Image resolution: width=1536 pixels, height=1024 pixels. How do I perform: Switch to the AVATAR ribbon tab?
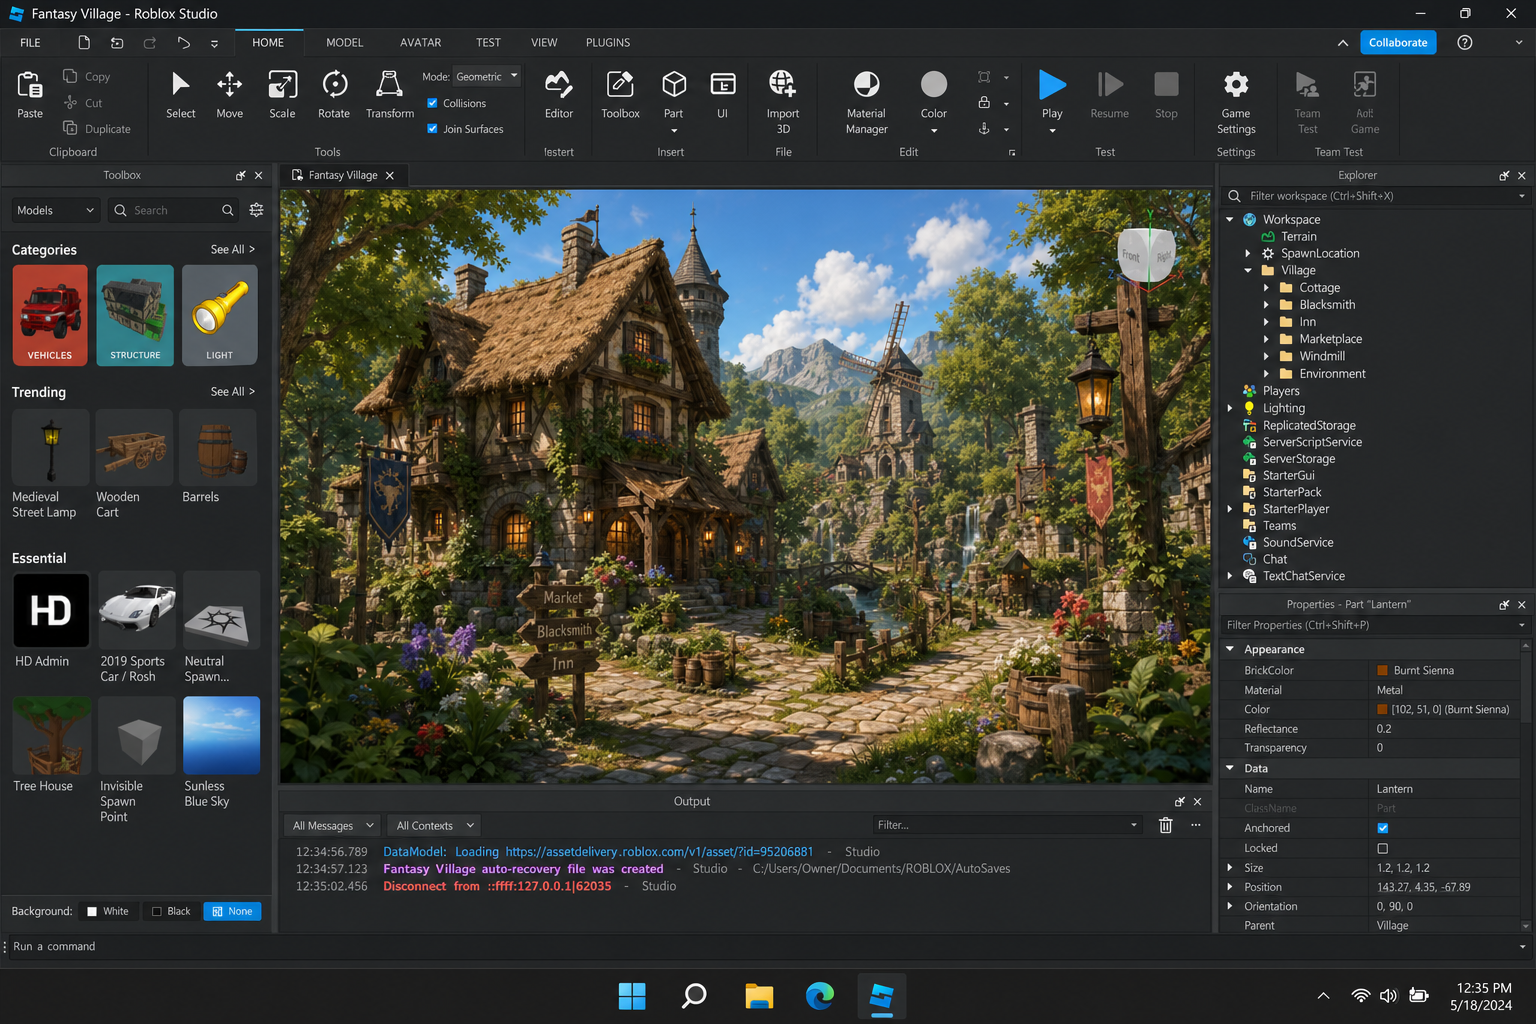click(x=420, y=43)
